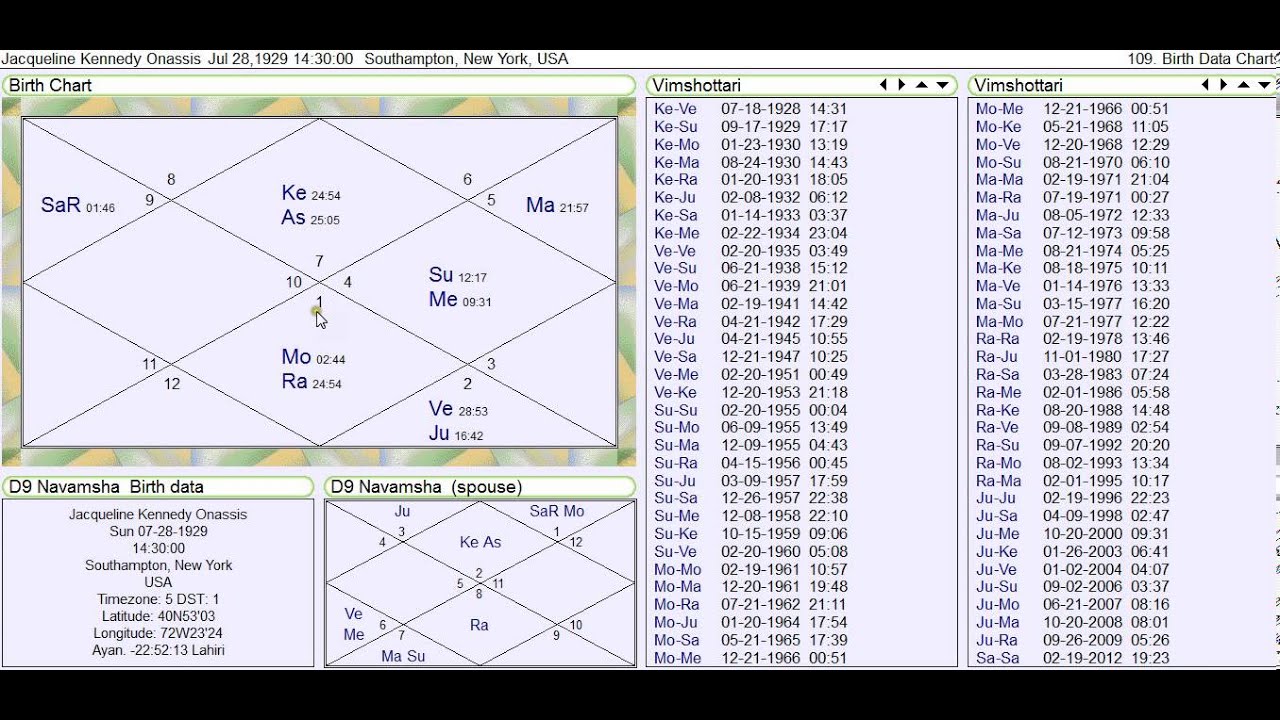Open the D9 Navamsha (spouse) header

click(480, 487)
